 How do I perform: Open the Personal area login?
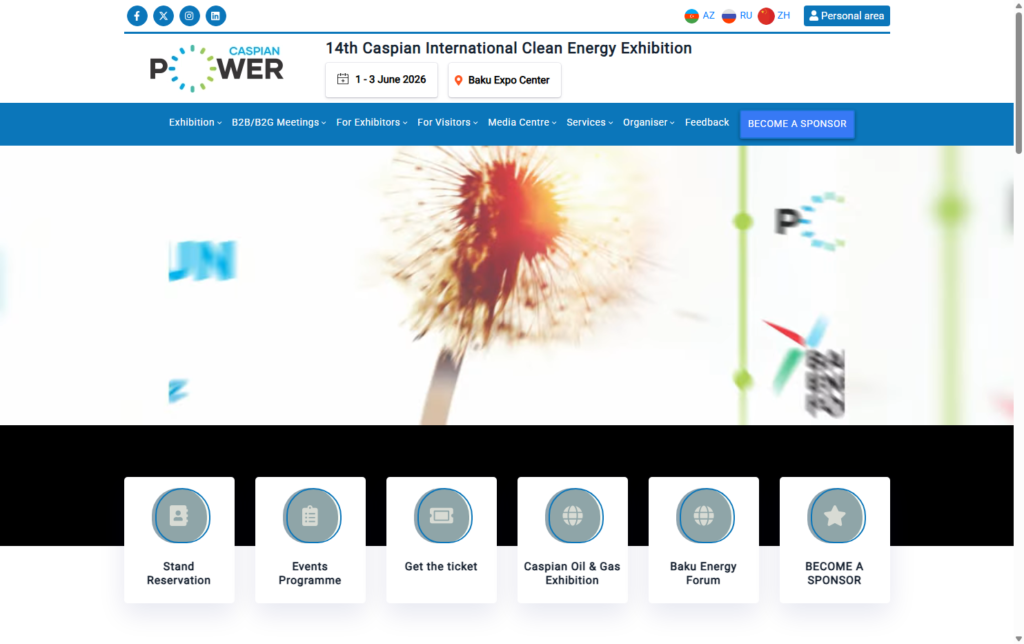coord(846,15)
